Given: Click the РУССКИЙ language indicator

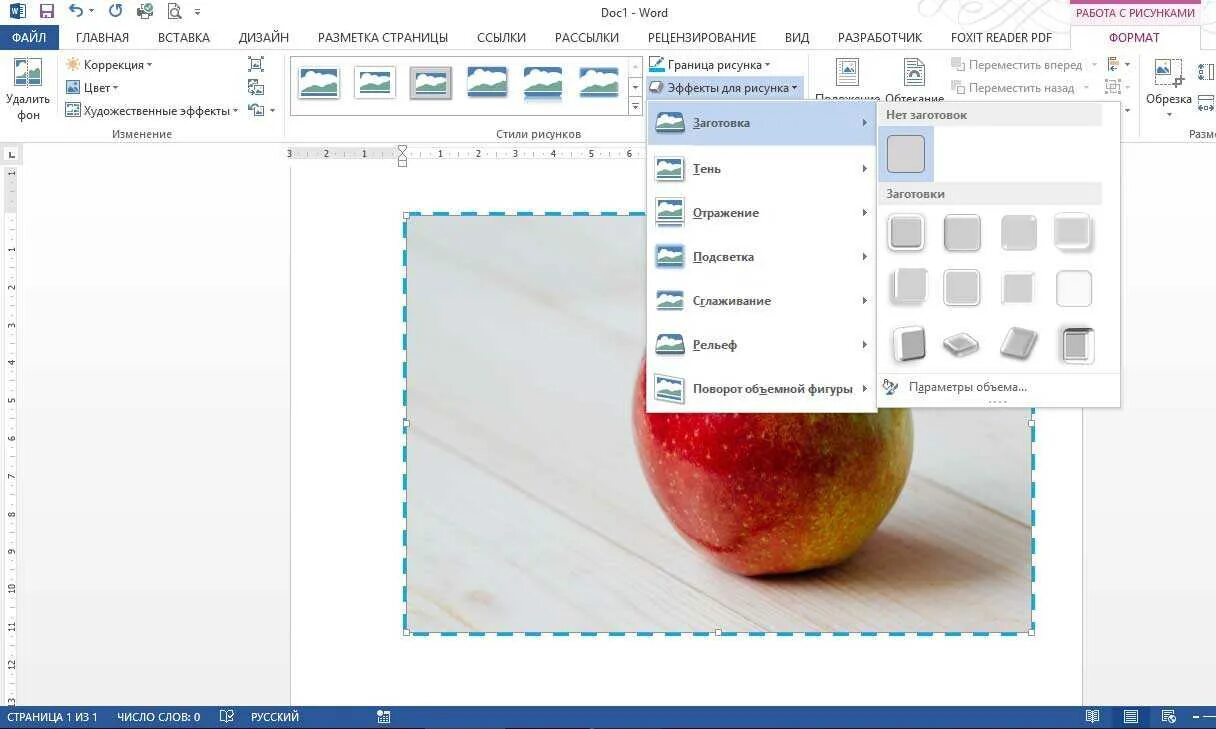Looking at the screenshot, I should [275, 716].
